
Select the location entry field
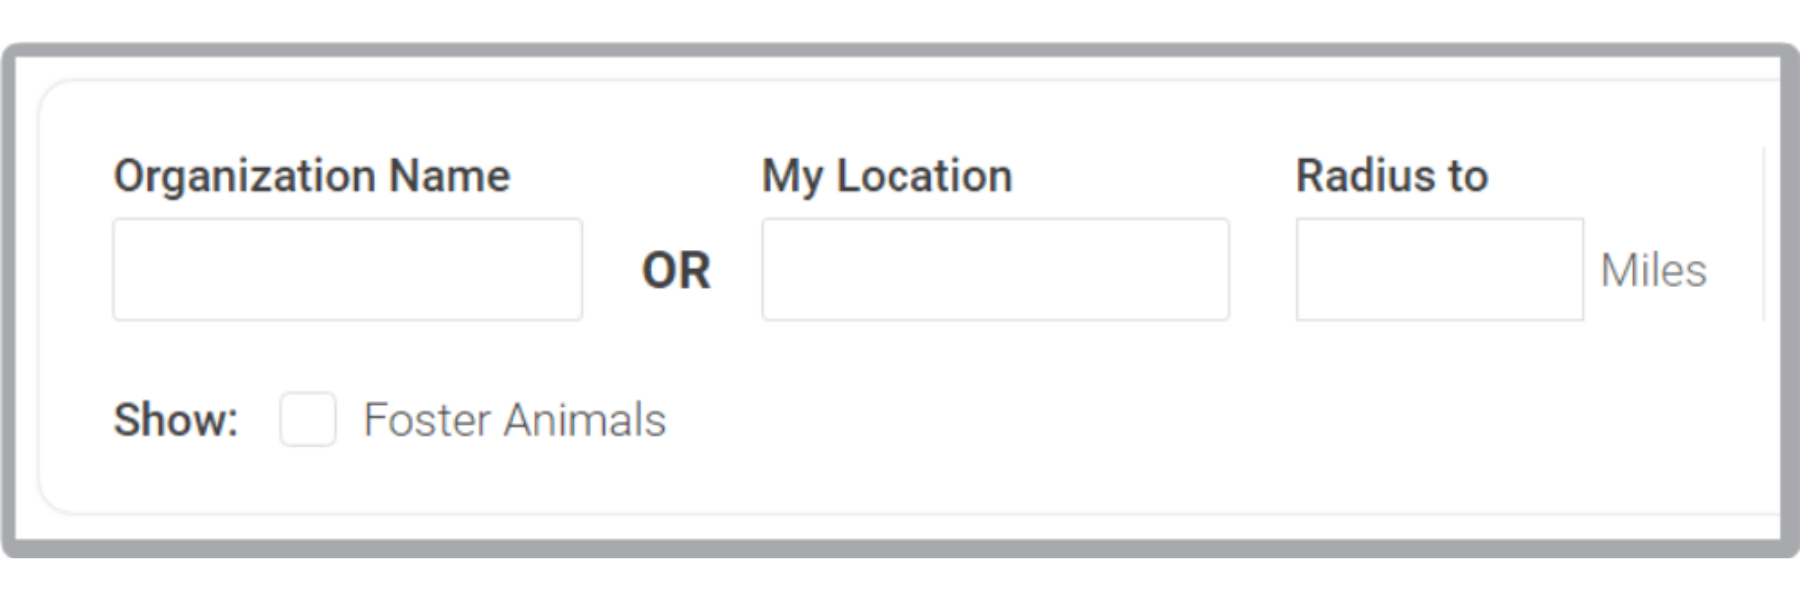[995, 270]
